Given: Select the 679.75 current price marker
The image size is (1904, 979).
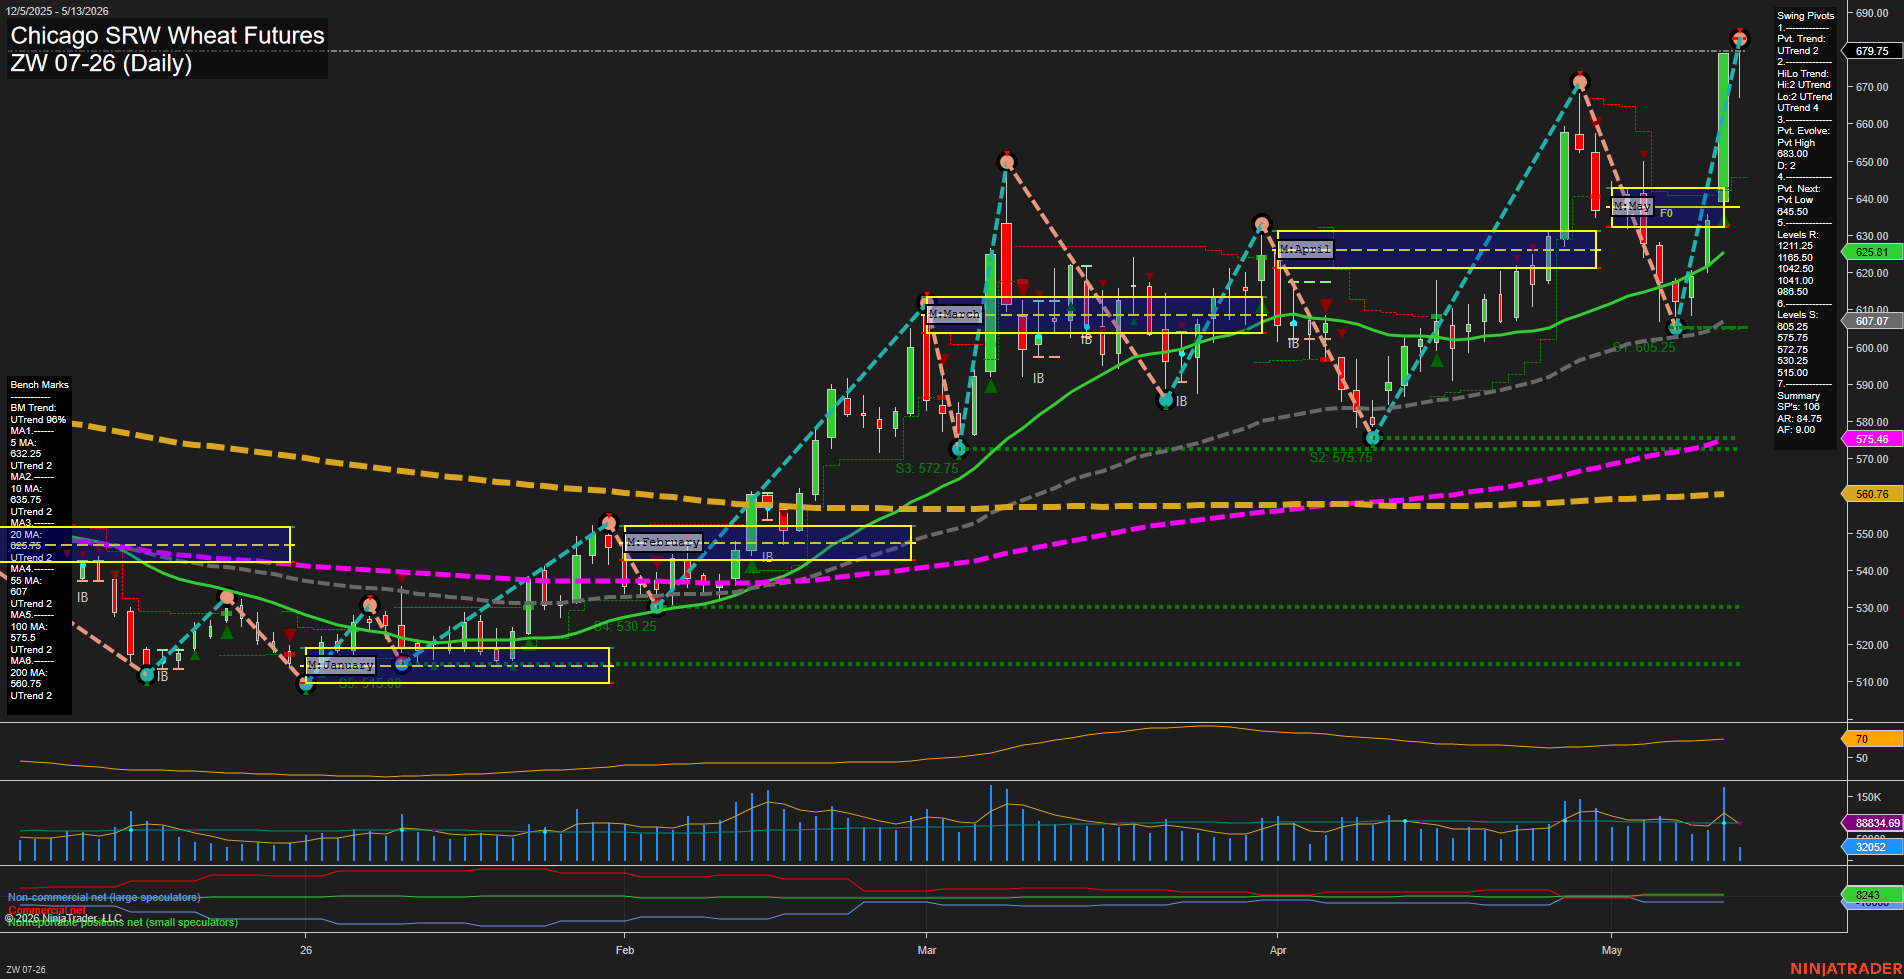Looking at the screenshot, I should (1872, 51).
